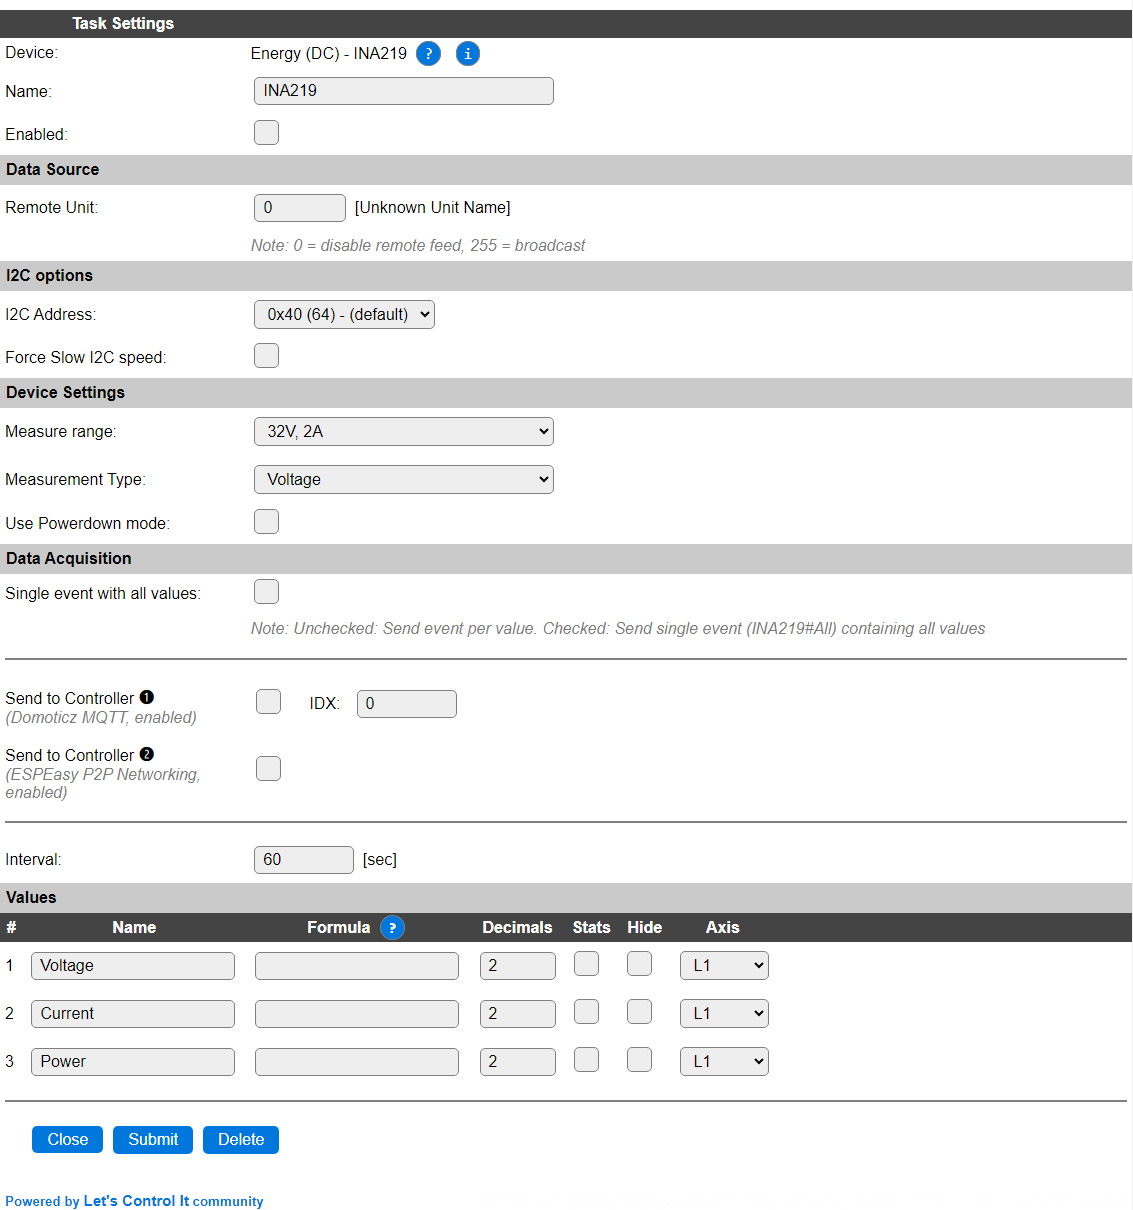Open the I2C Address dropdown
This screenshot has width=1133, height=1210.
click(344, 314)
